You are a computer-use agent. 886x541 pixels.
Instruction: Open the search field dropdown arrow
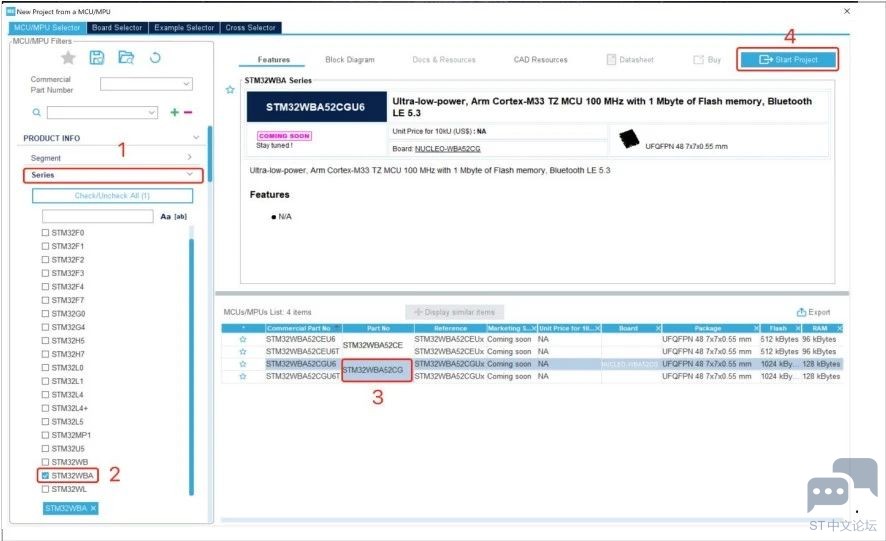click(151, 112)
